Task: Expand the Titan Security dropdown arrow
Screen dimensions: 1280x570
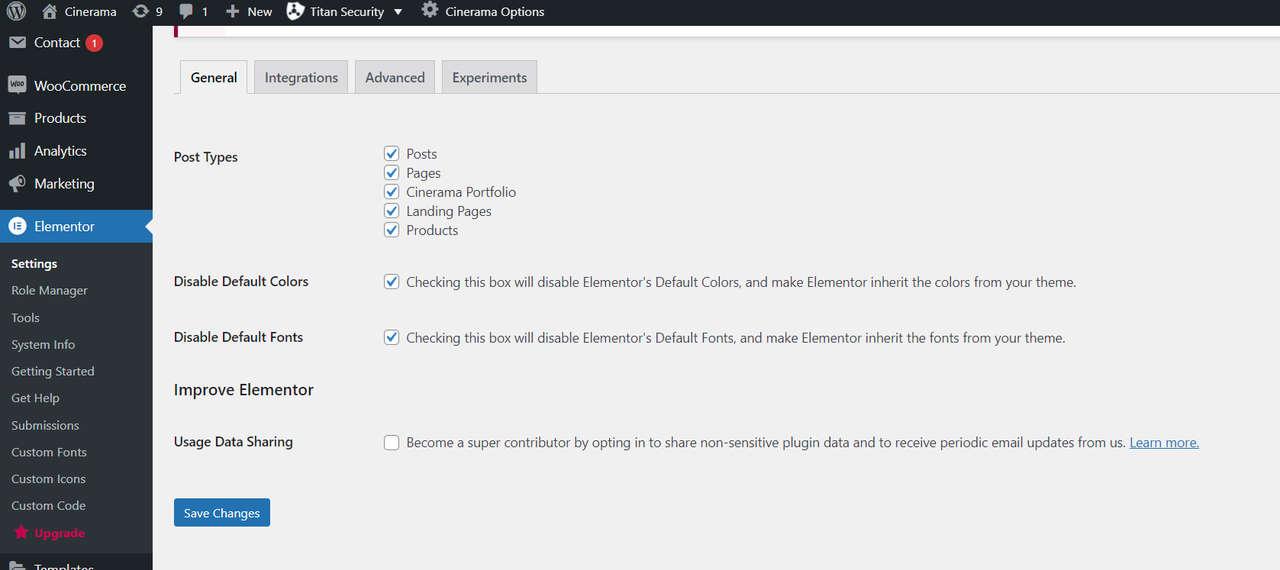Action: click(398, 12)
